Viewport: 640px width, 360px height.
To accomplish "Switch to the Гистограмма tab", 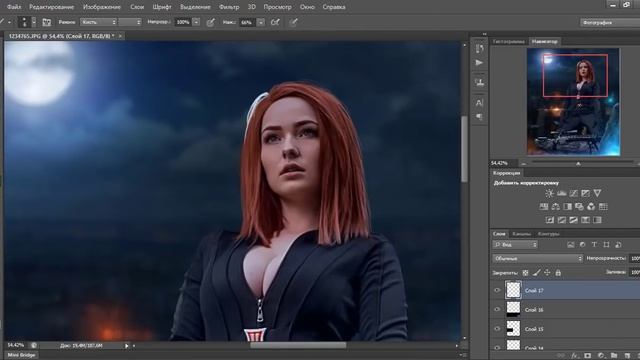I will tap(509, 42).
